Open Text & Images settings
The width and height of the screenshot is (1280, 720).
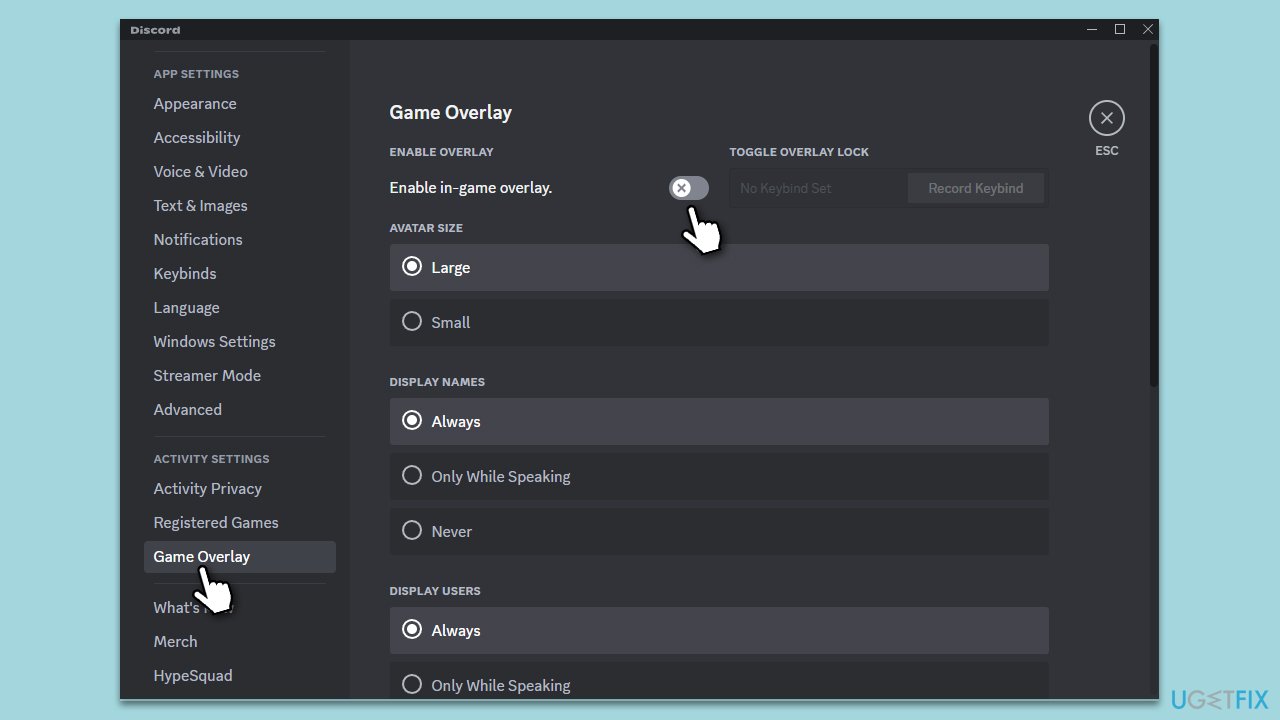(200, 206)
